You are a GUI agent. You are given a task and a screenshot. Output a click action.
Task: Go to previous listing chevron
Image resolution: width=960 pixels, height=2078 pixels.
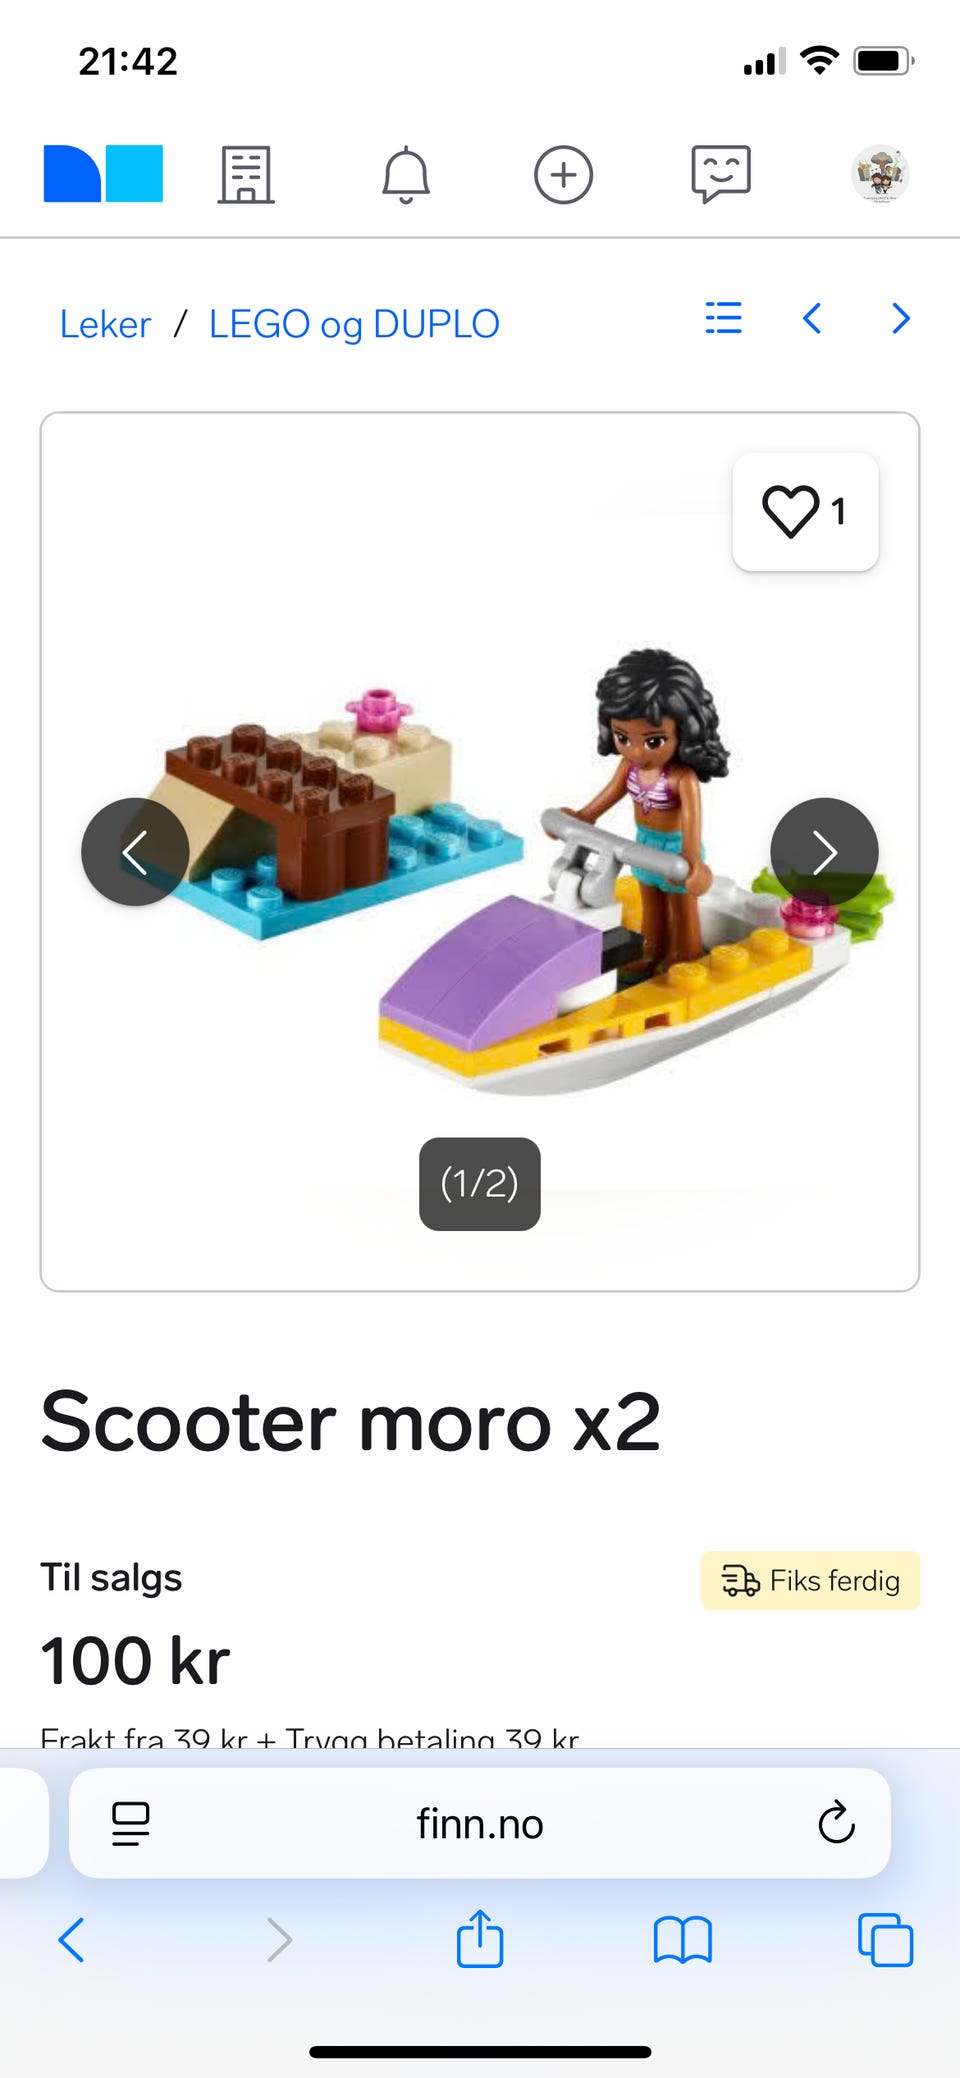(x=812, y=318)
